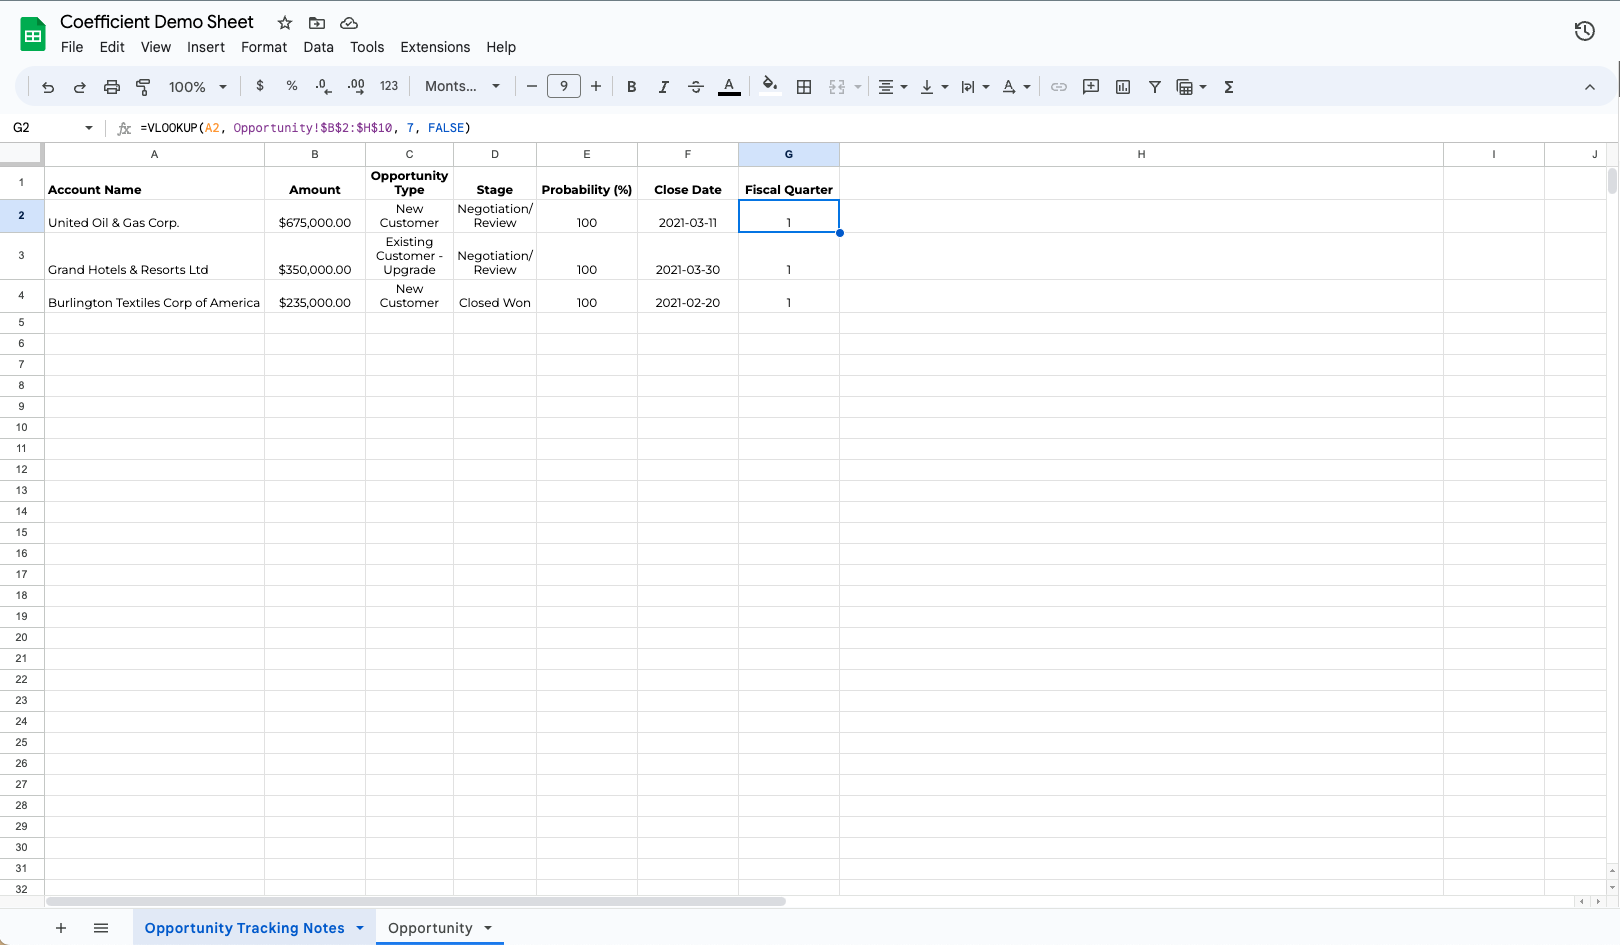Click the Name box showing G2
1620x945 pixels.
tap(52, 127)
